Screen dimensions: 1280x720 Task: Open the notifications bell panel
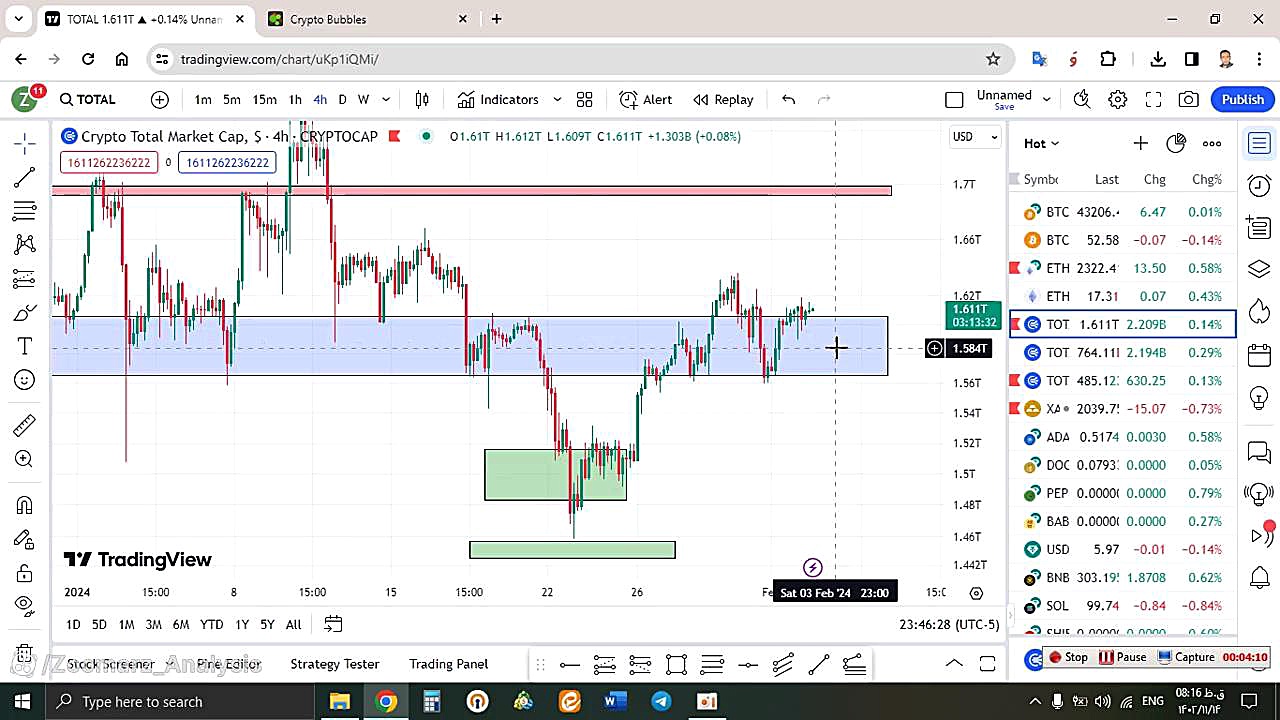[x=1259, y=577]
